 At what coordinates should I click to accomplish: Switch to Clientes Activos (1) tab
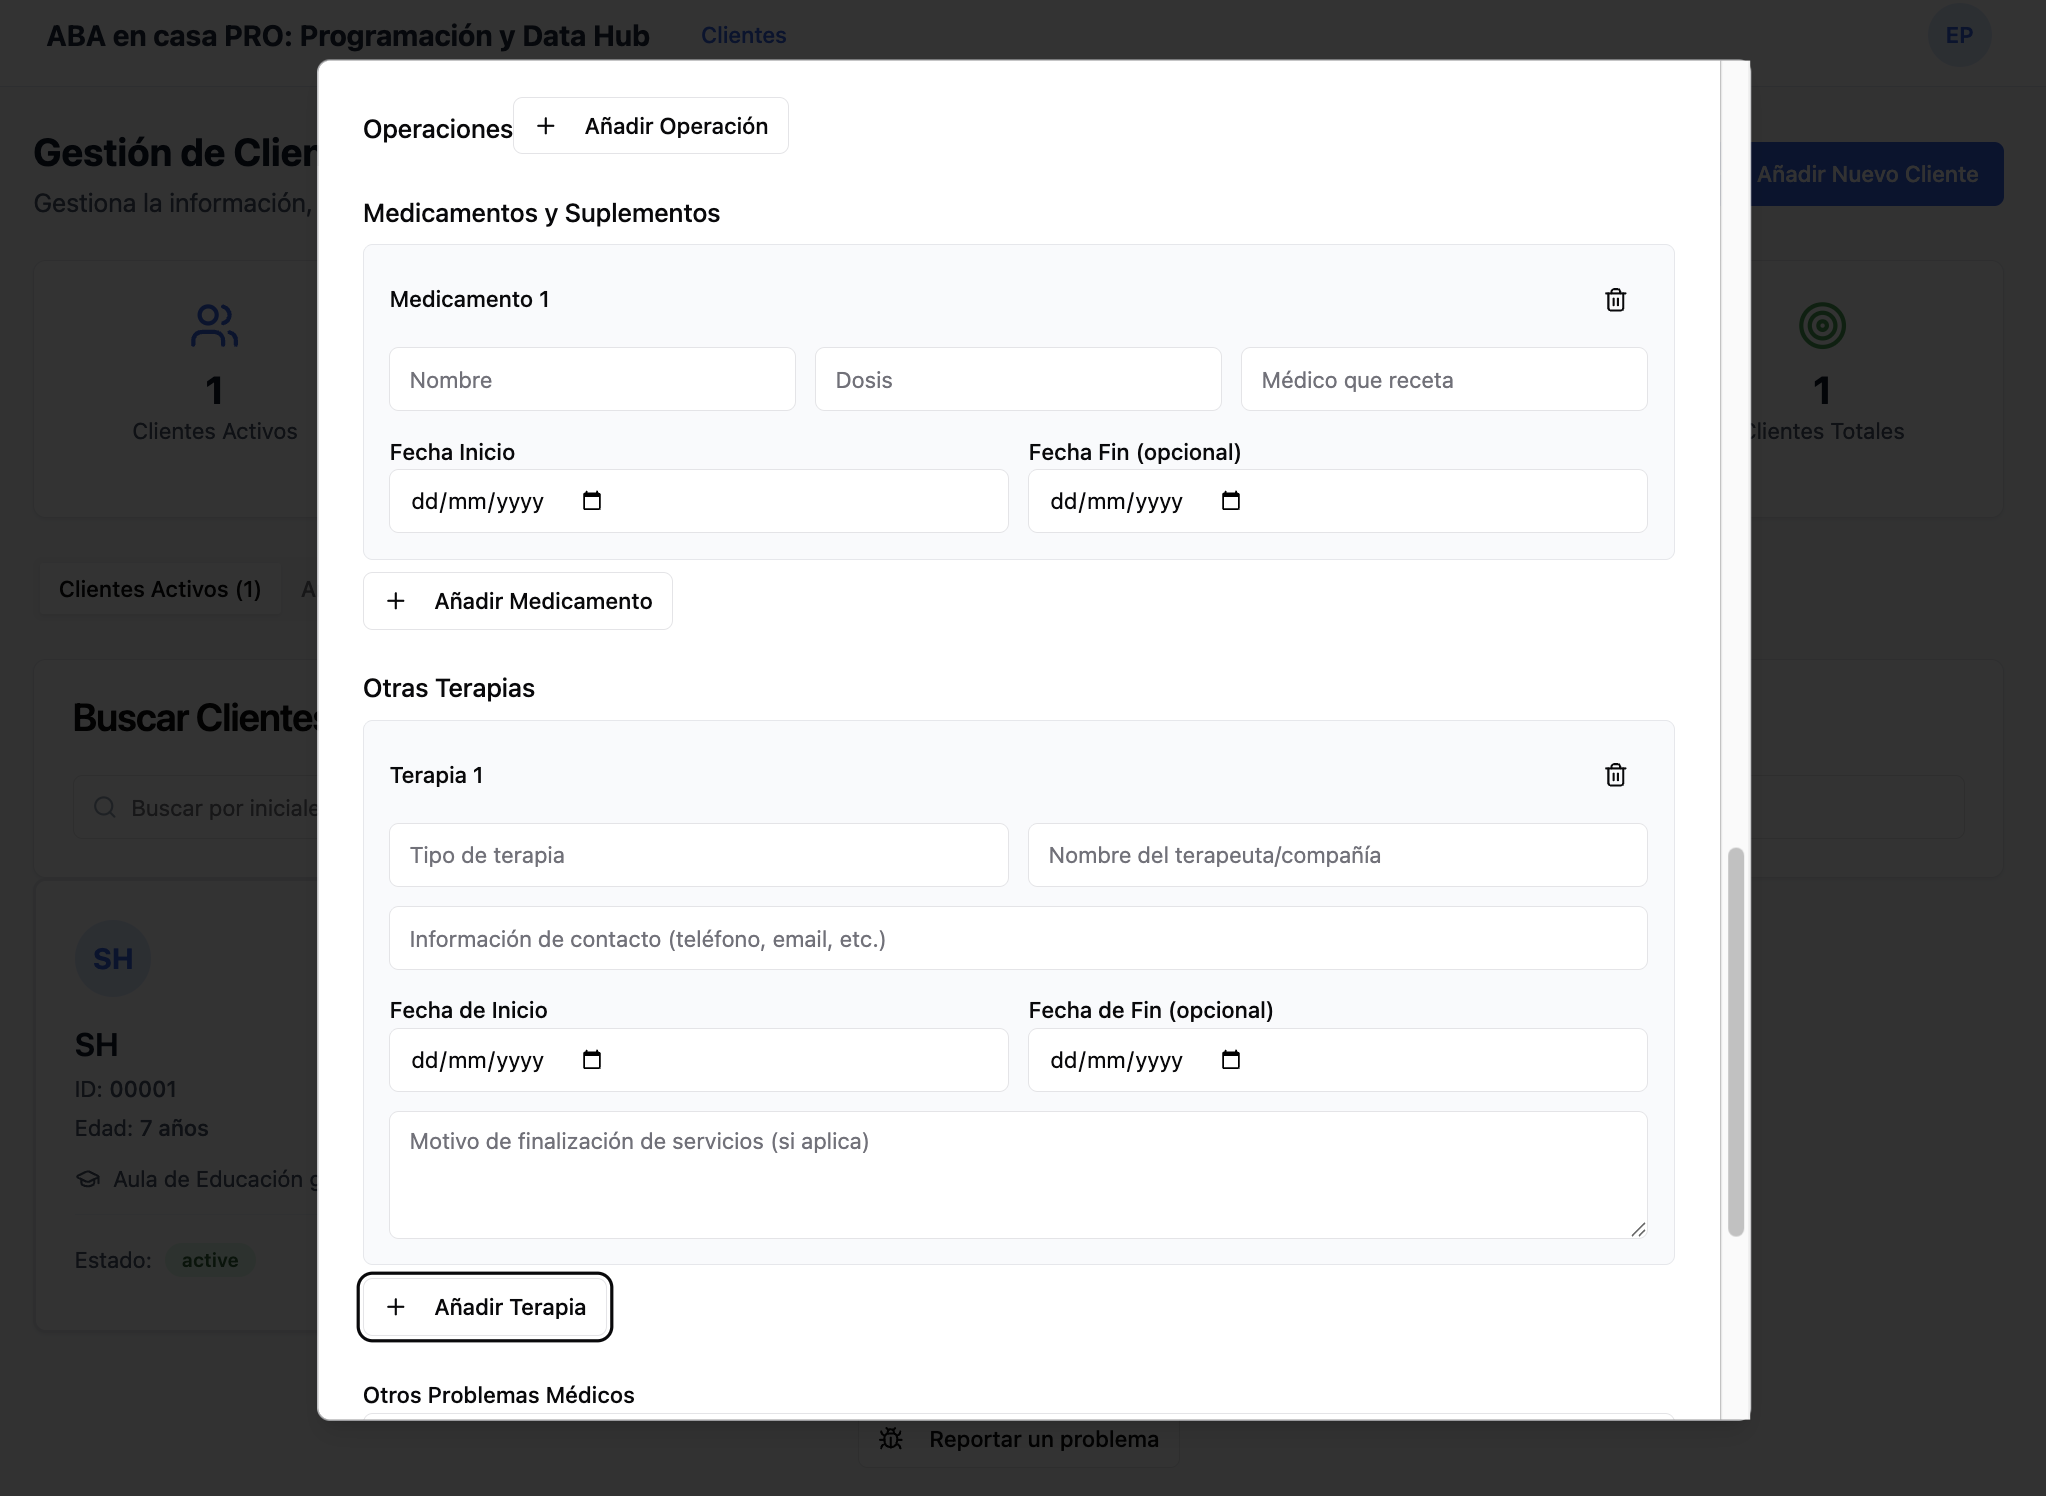(160, 589)
